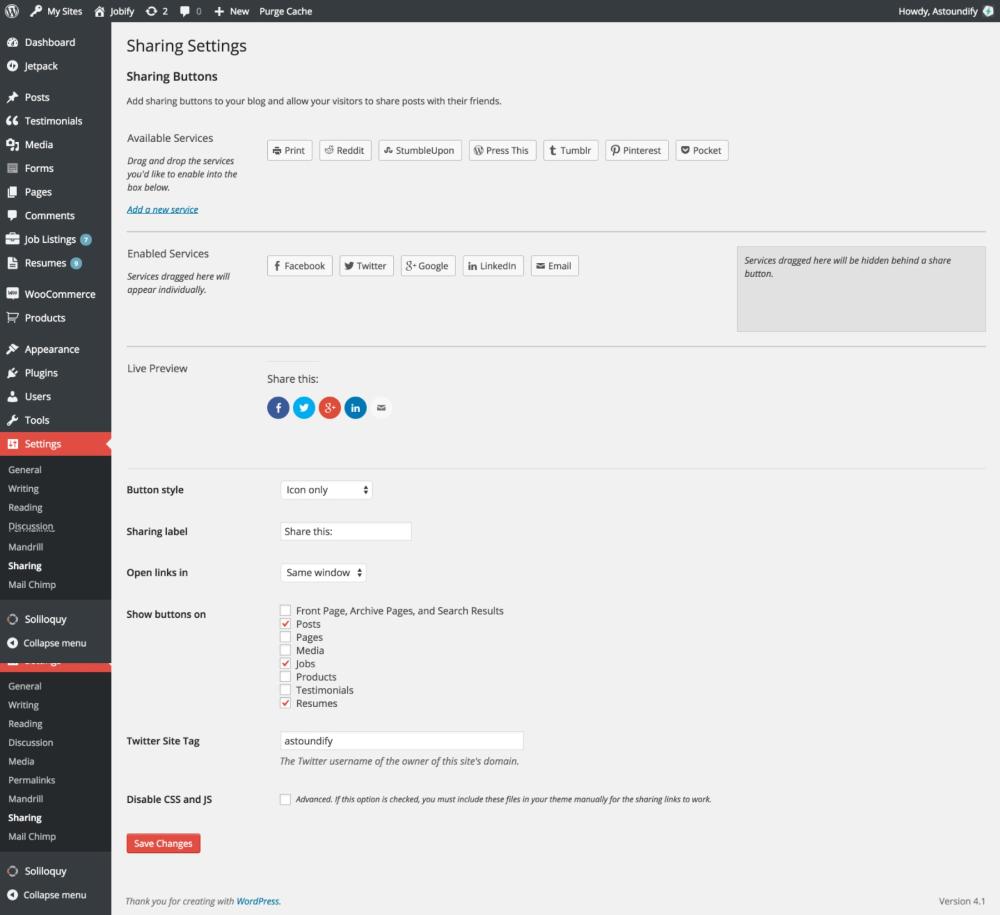Click the round Facebook icon in Live Preview
The height and width of the screenshot is (915, 1000).
click(x=278, y=407)
